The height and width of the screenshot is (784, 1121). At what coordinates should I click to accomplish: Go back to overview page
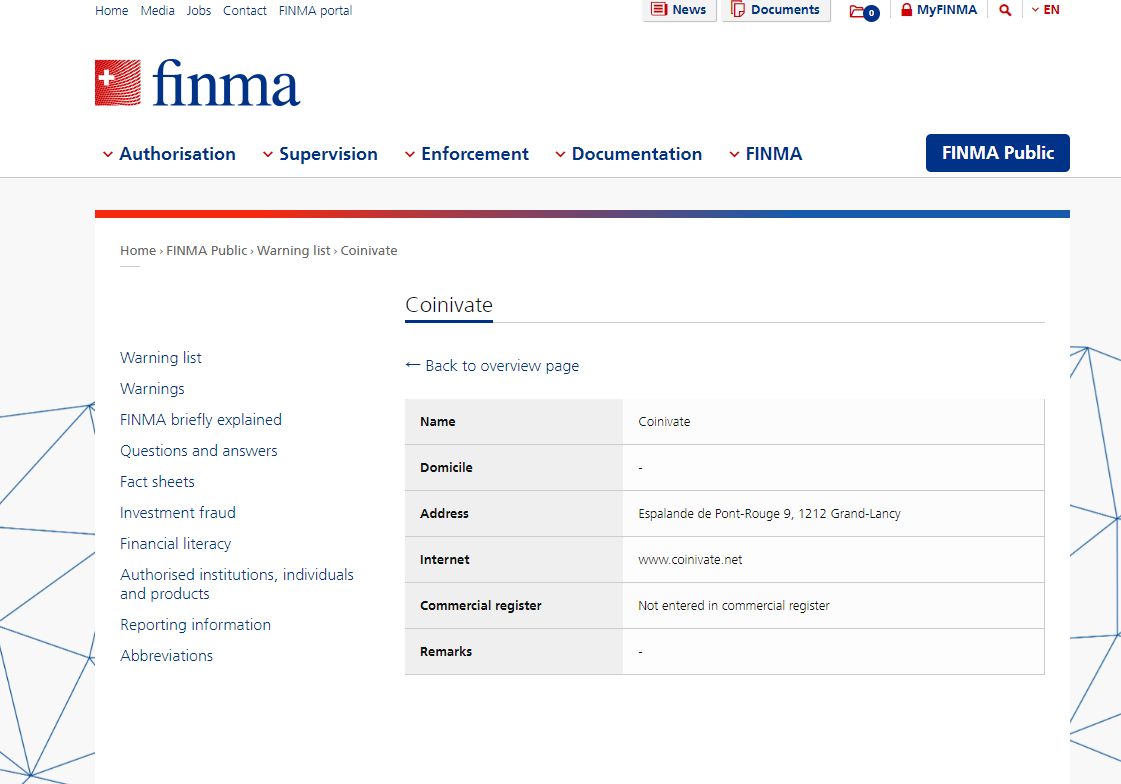point(492,366)
